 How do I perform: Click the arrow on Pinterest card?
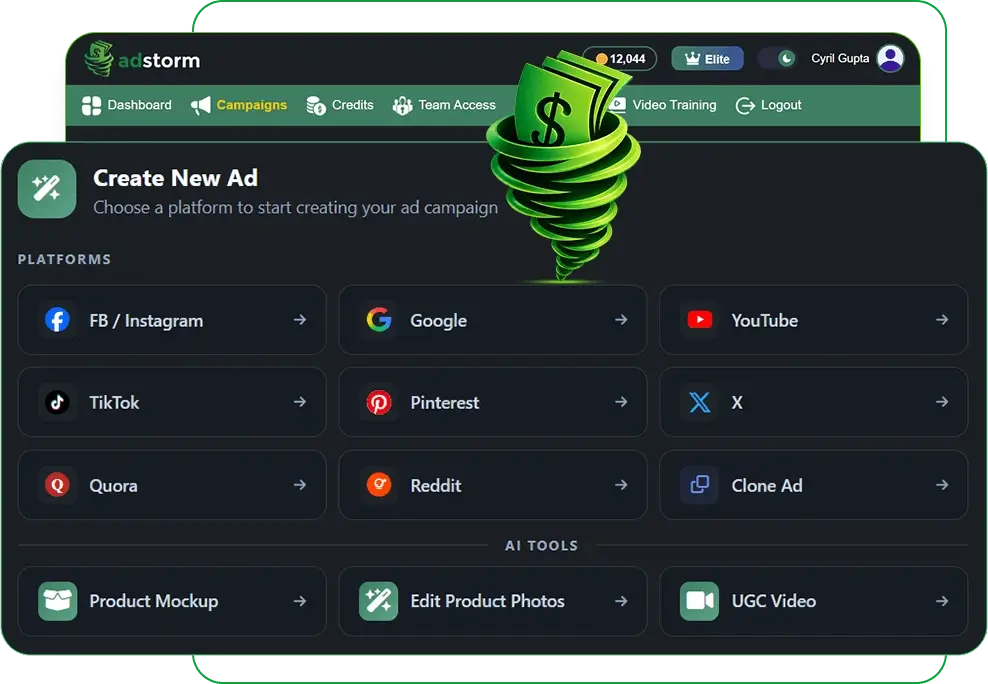[621, 402]
